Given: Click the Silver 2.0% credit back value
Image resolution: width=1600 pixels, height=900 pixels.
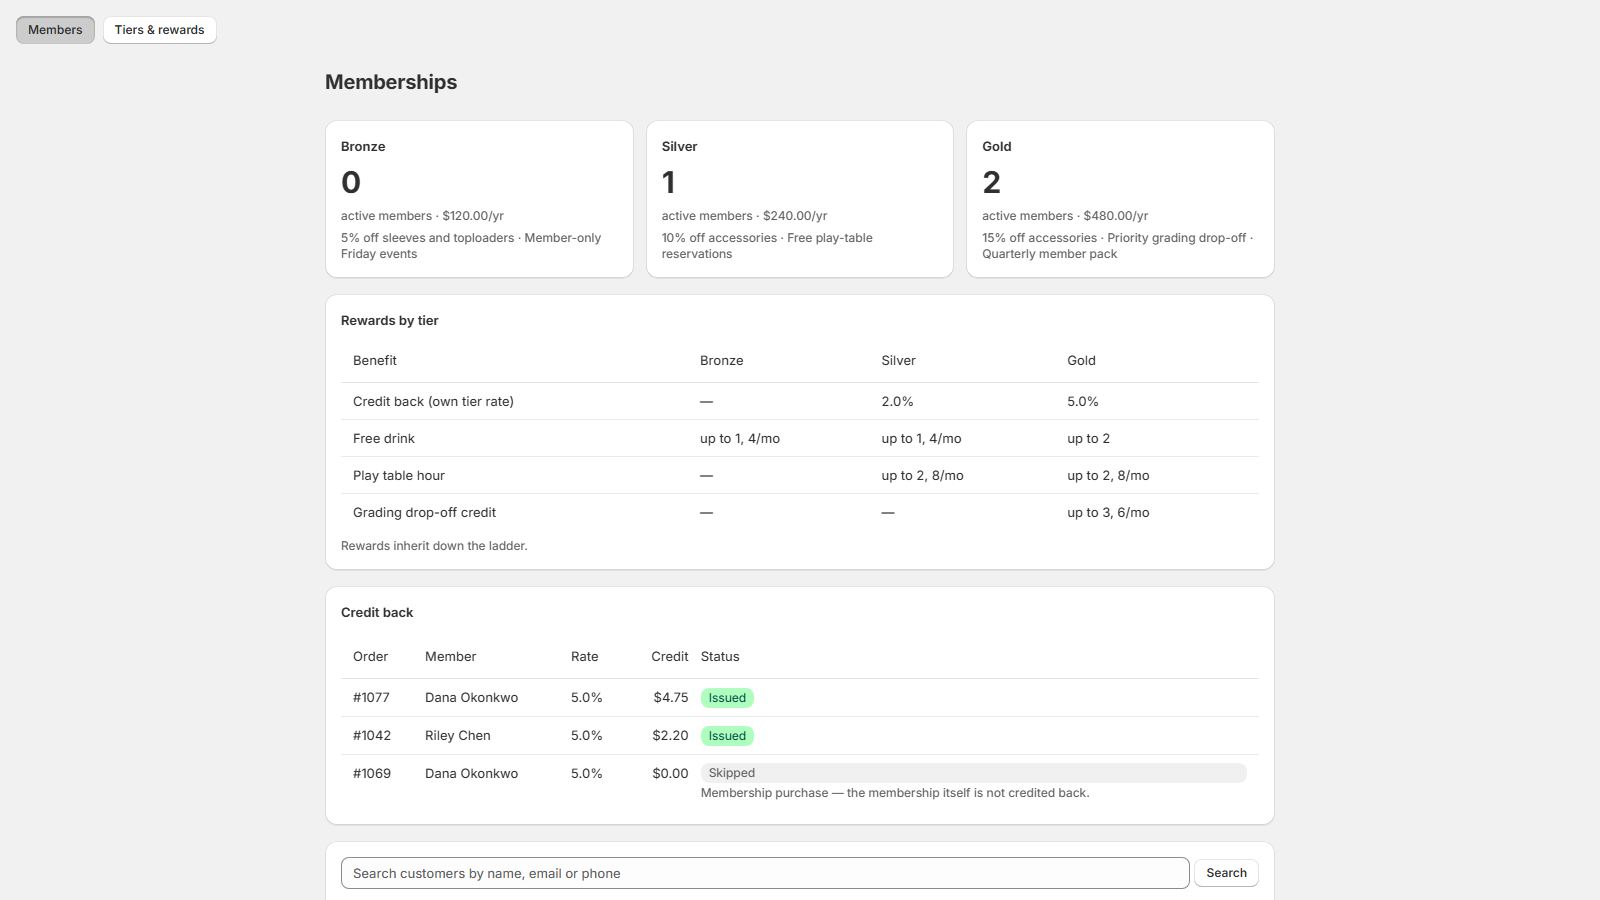Looking at the screenshot, I should [x=897, y=401].
